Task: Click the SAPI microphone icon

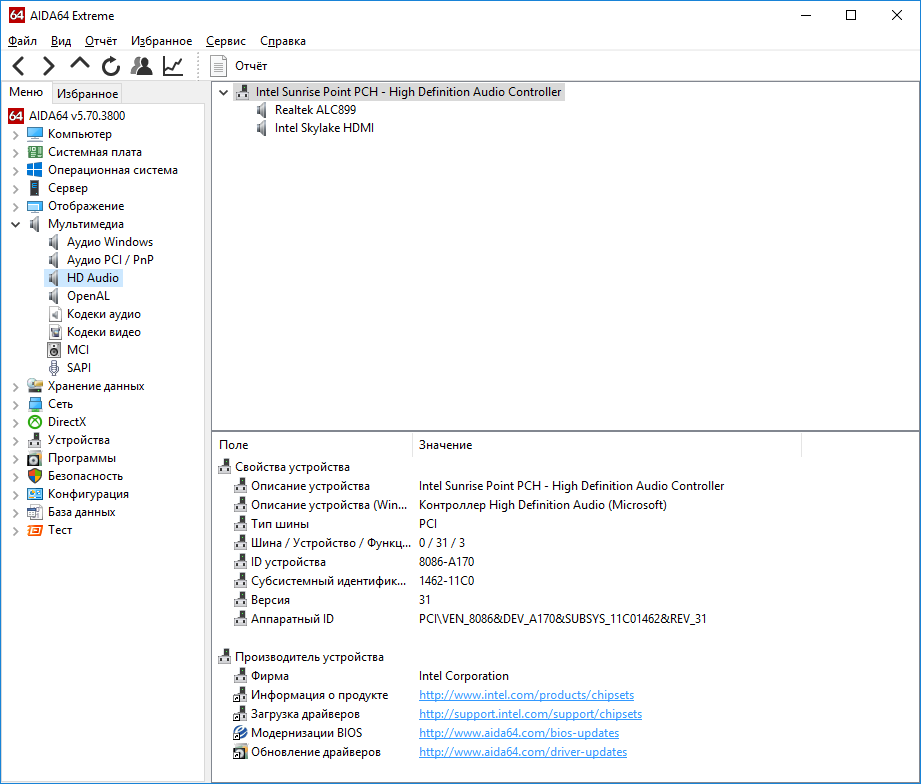Action: point(54,368)
